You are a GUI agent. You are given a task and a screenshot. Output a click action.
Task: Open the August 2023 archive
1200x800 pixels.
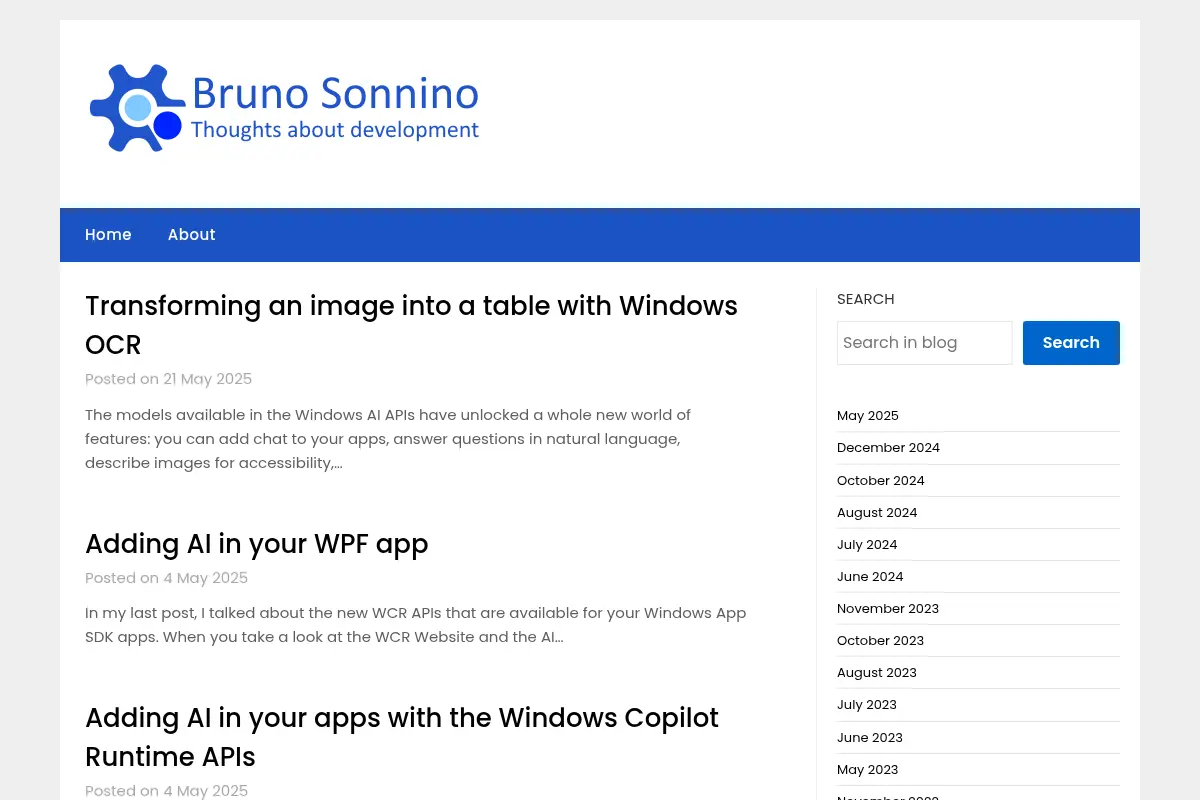(x=877, y=673)
